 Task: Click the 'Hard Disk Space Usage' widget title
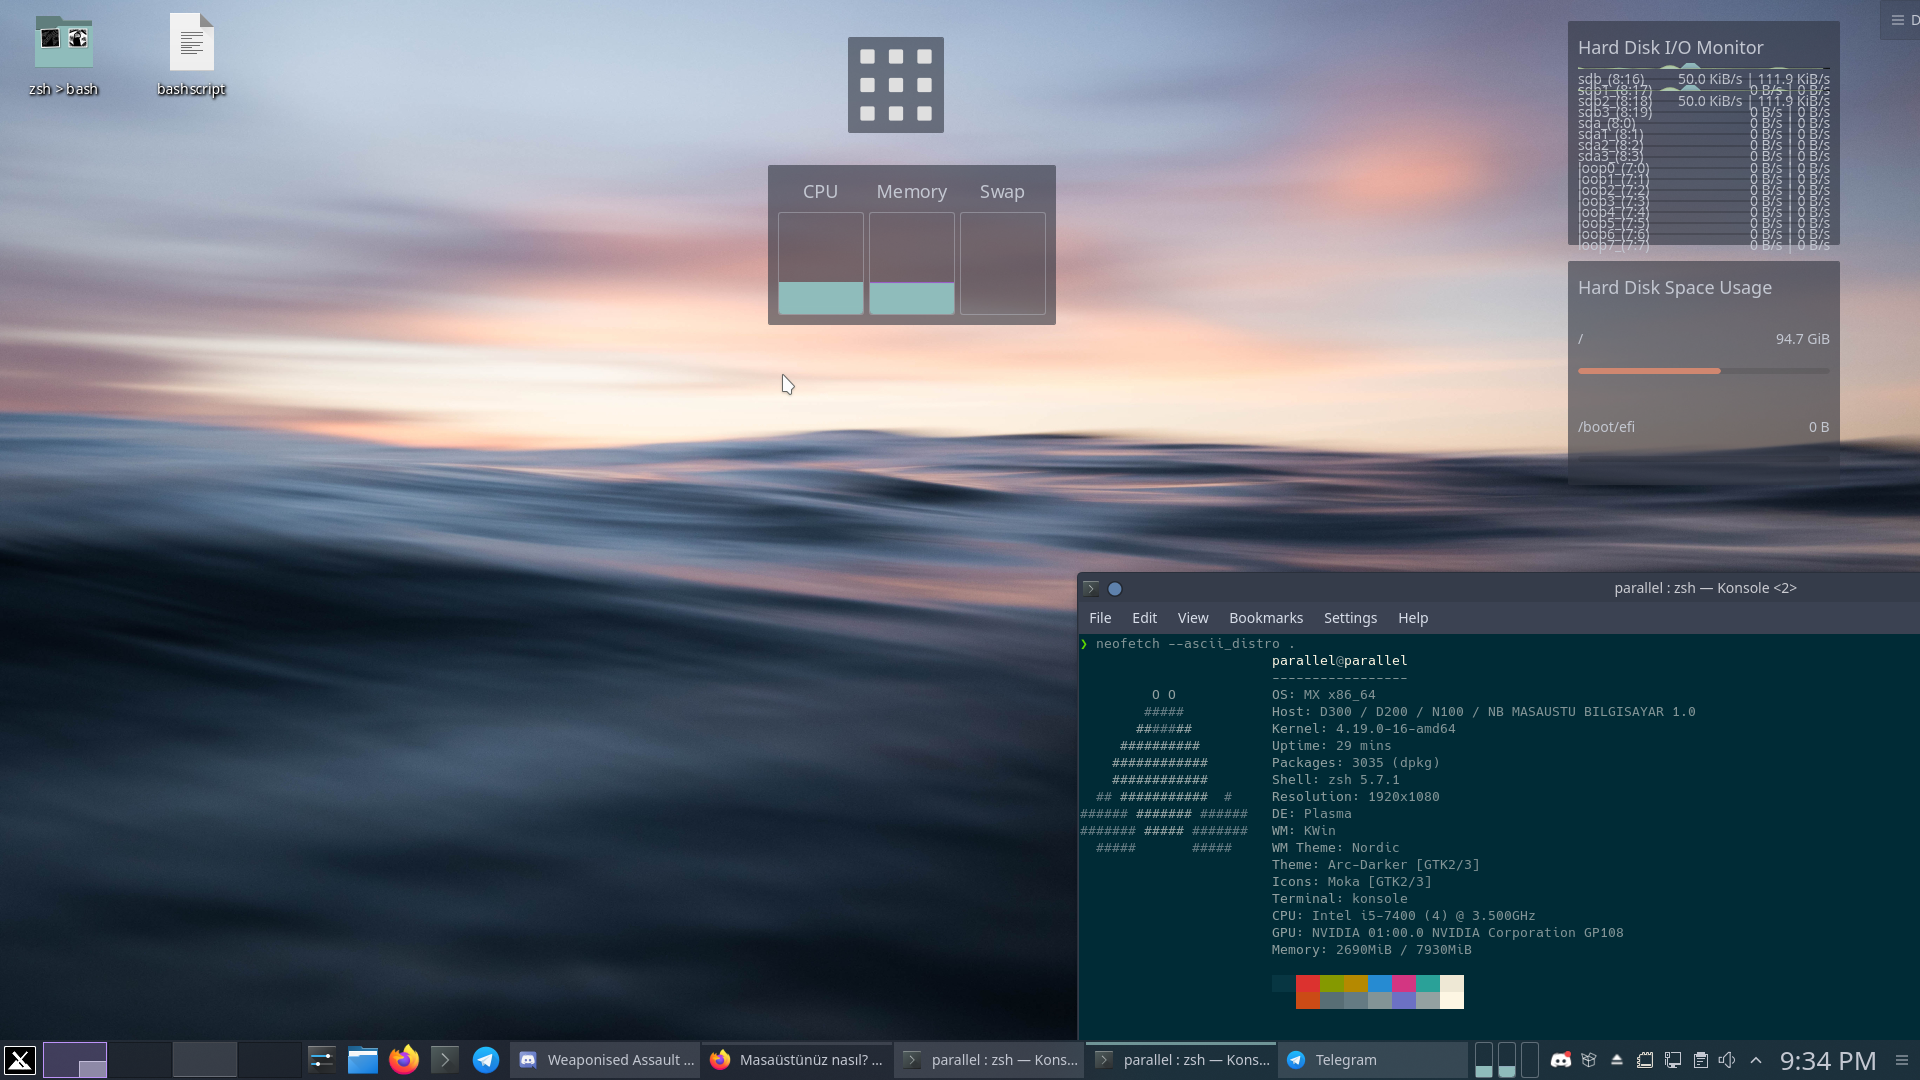click(1675, 288)
